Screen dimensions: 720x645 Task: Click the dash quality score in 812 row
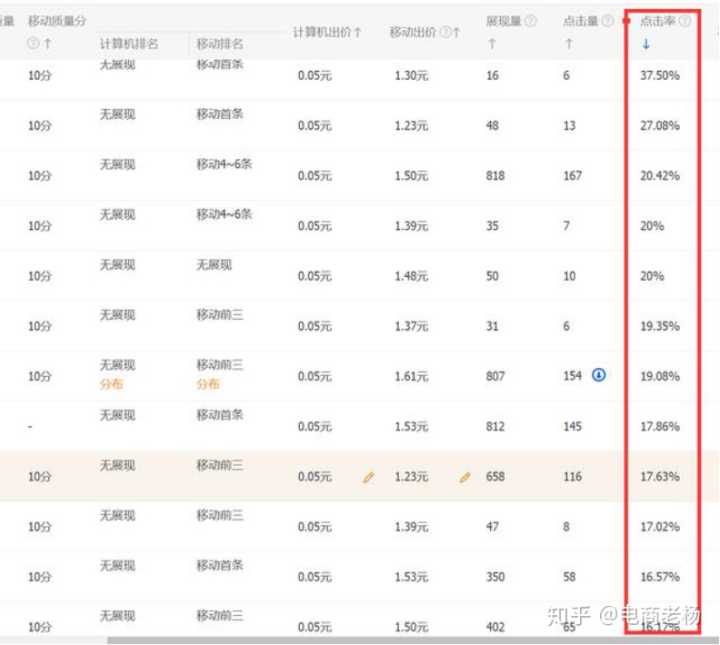[30, 426]
